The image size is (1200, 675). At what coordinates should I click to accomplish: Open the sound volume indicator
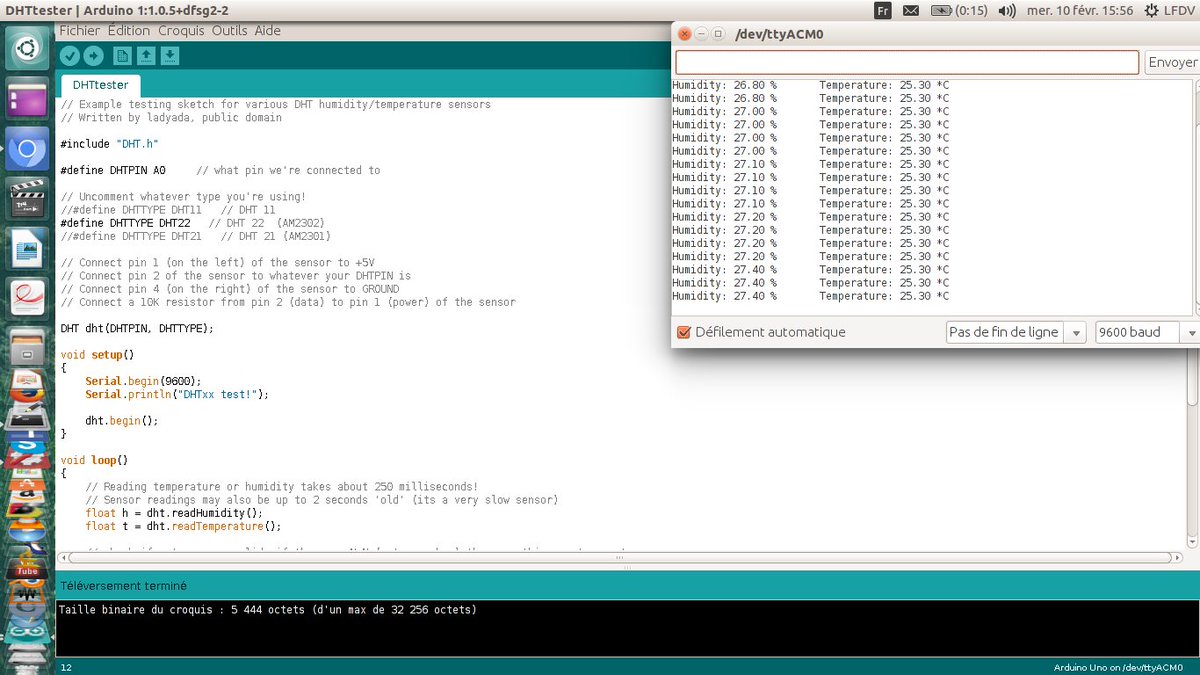(x=1007, y=10)
